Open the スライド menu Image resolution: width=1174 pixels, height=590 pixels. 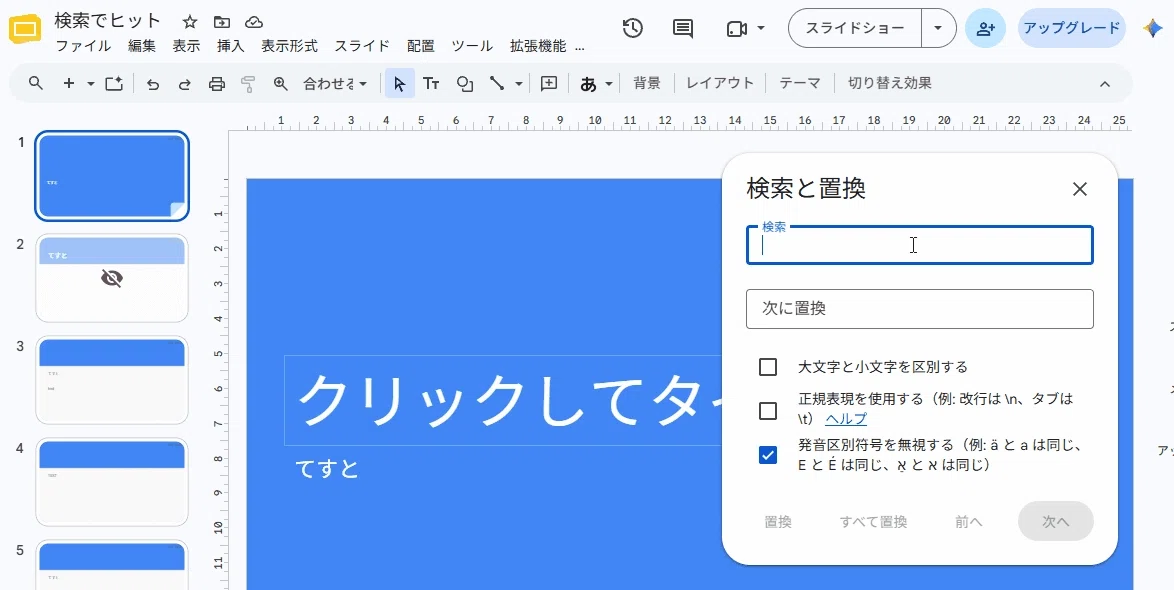click(362, 46)
